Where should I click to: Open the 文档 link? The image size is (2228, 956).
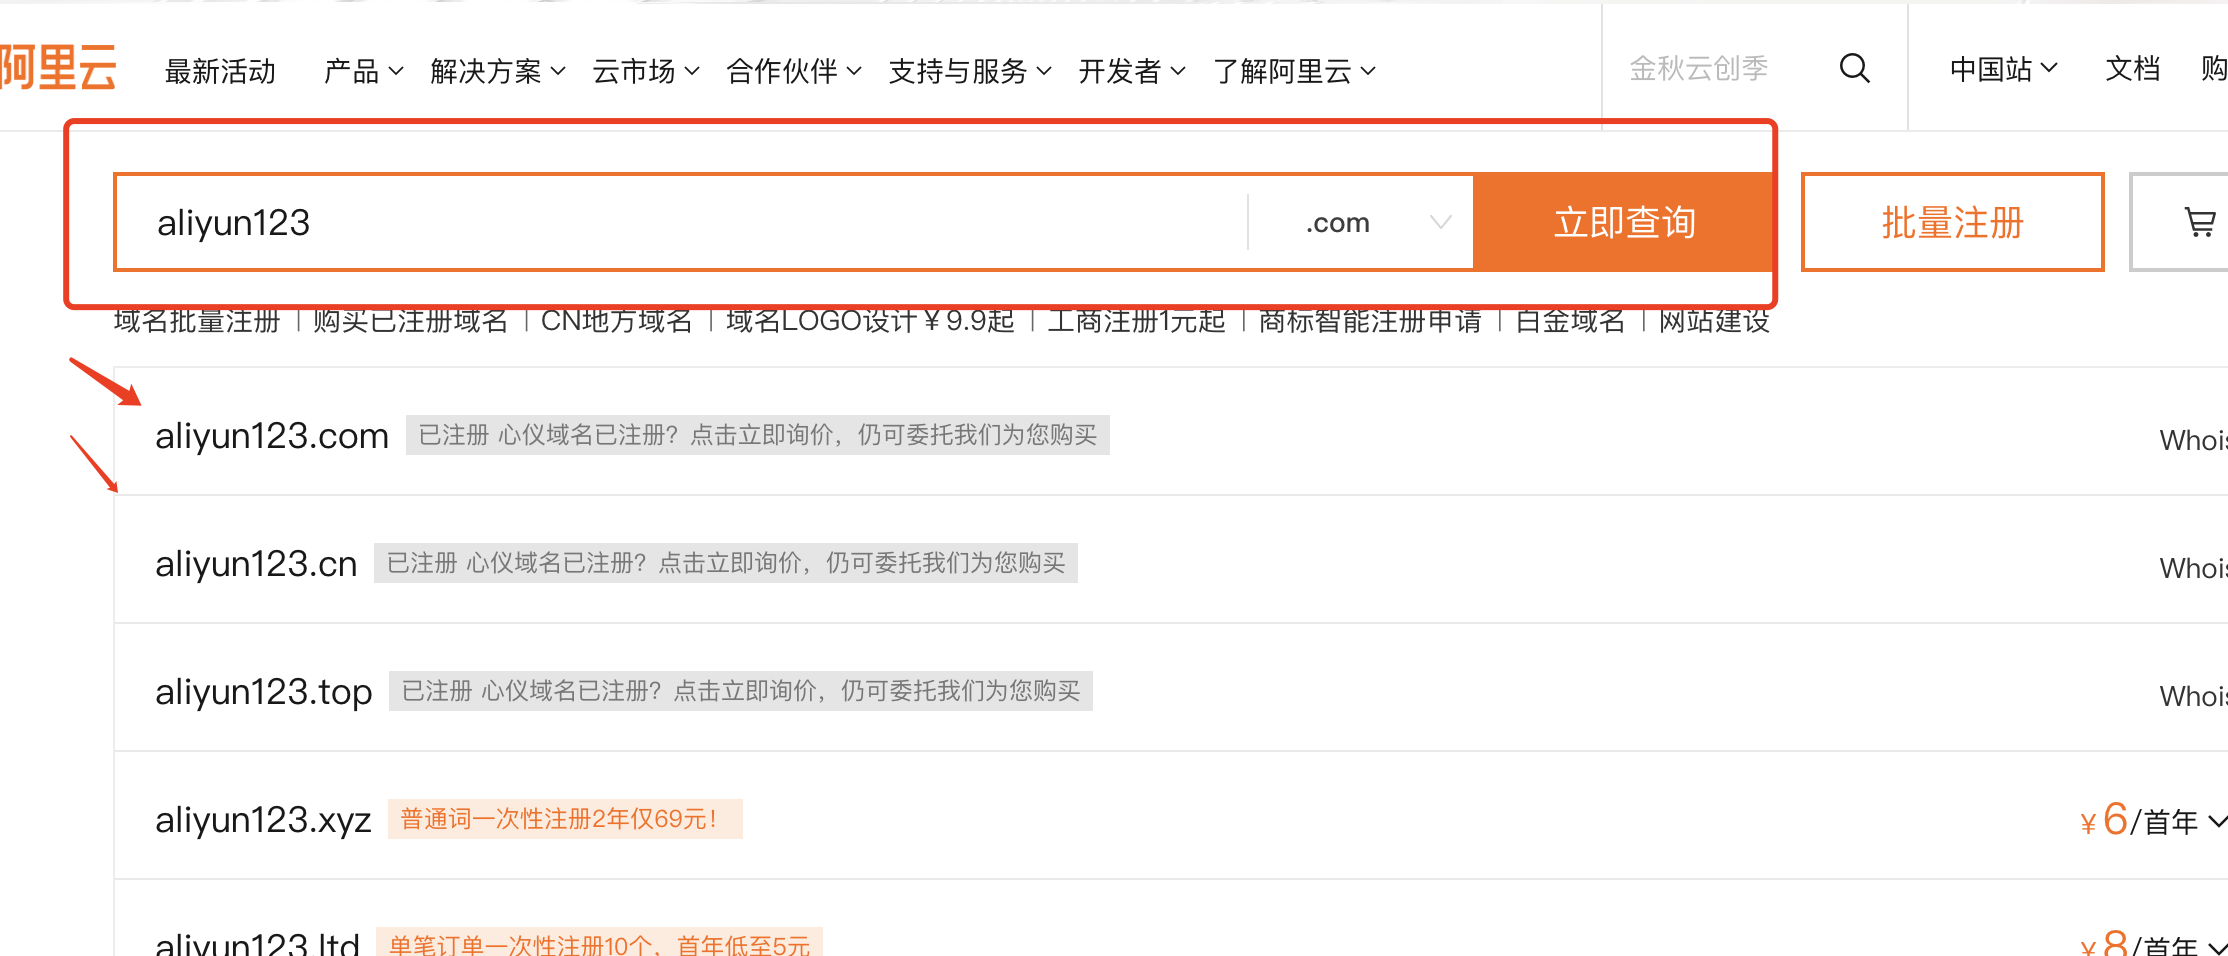[2132, 69]
